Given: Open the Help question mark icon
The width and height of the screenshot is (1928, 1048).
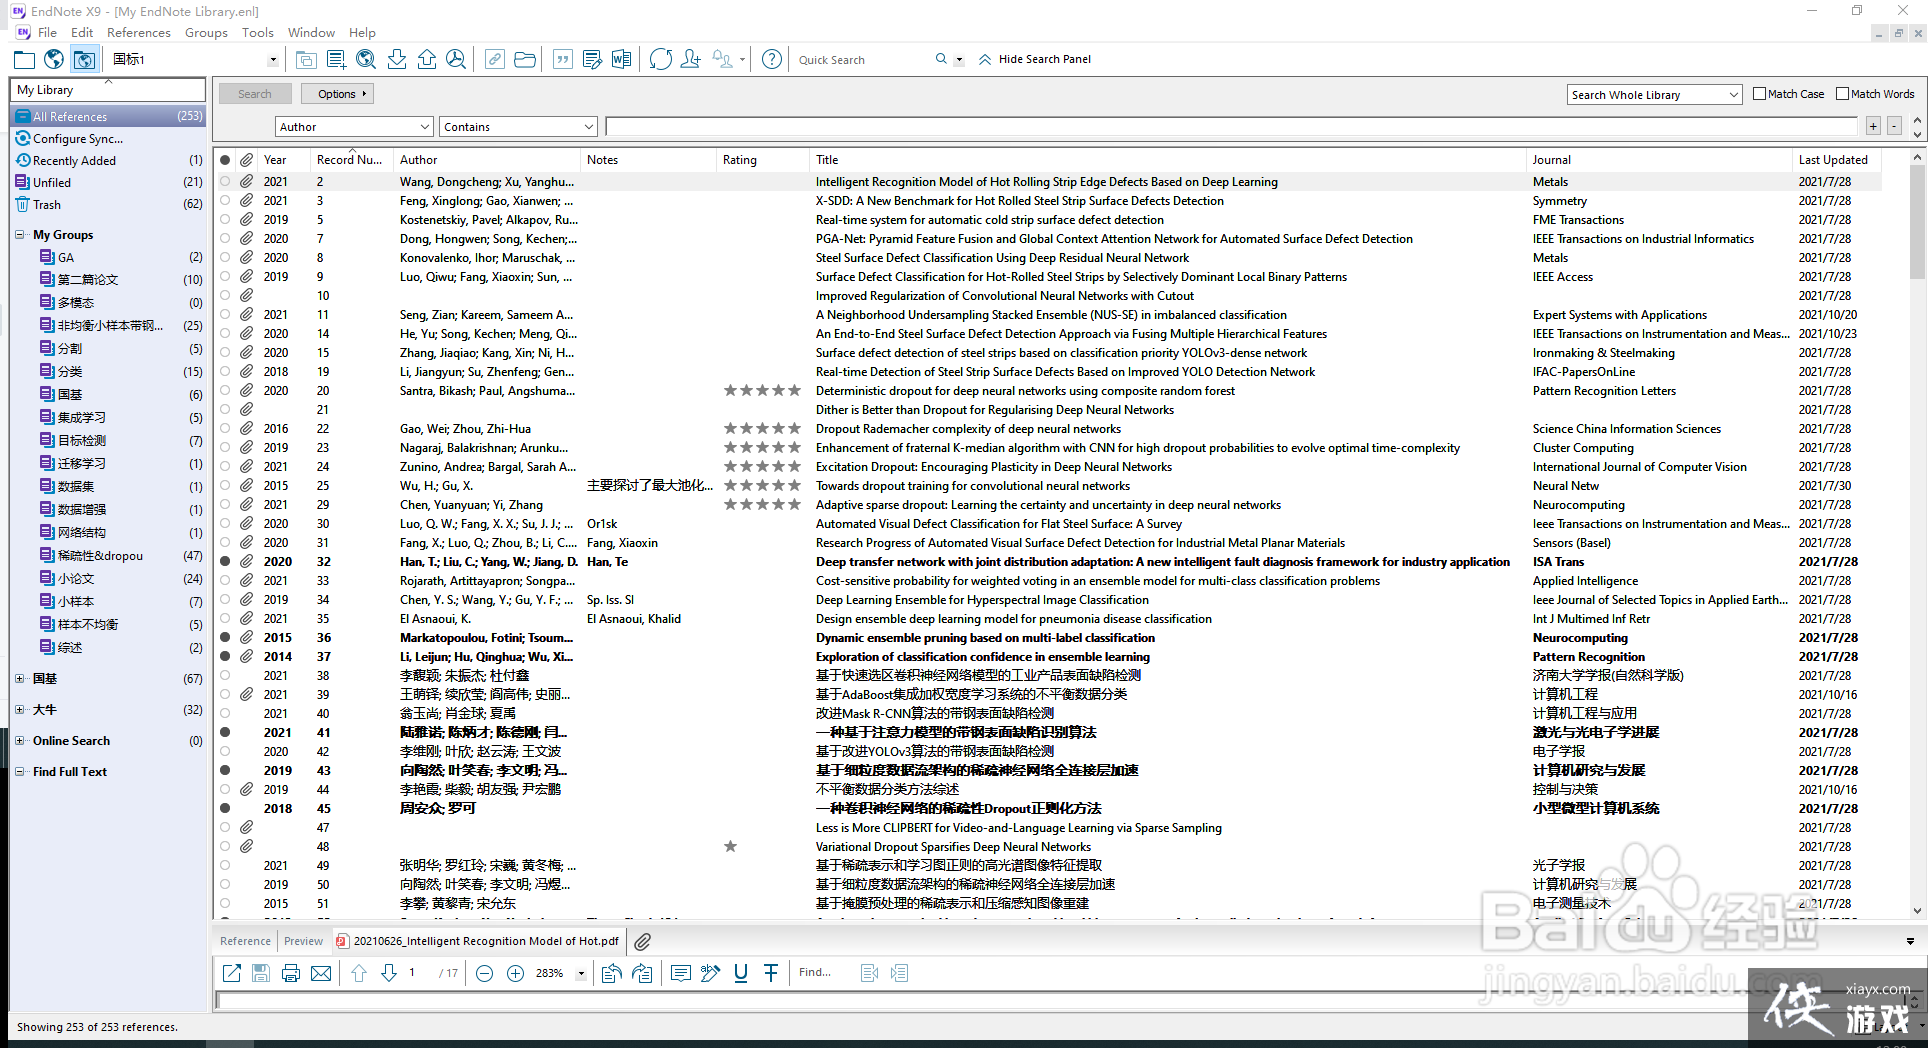Looking at the screenshot, I should [x=772, y=60].
